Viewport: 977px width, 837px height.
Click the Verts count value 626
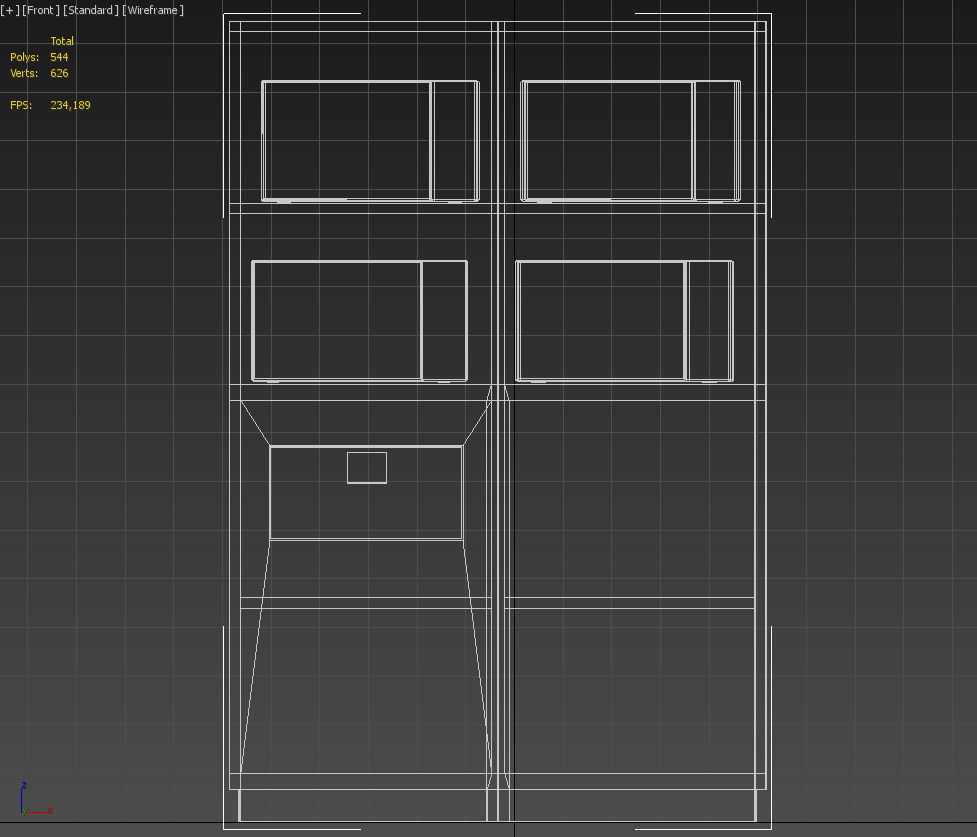coord(59,74)
